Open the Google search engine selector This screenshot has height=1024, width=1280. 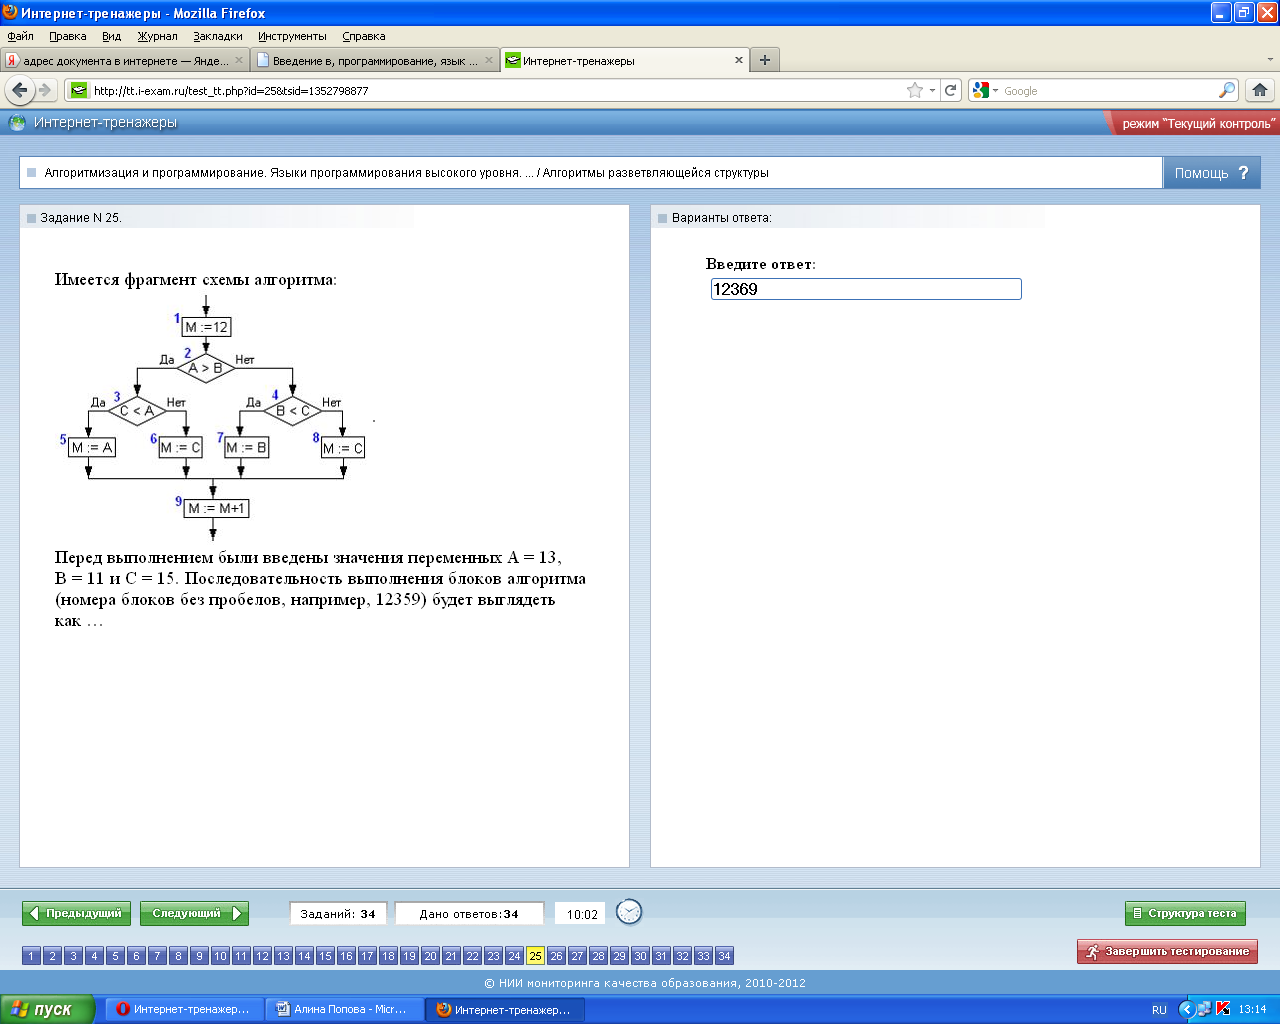985,90
